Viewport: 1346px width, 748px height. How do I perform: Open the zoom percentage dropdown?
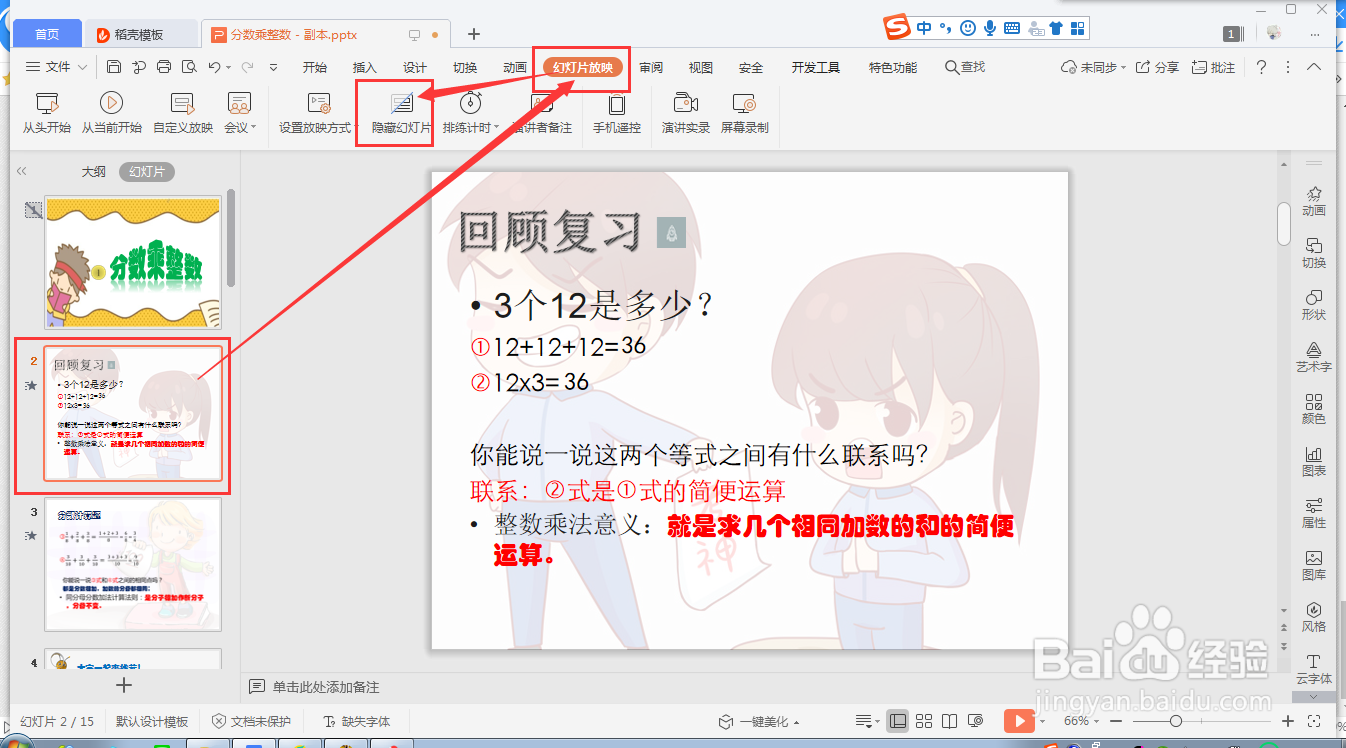click(1094, 720)
